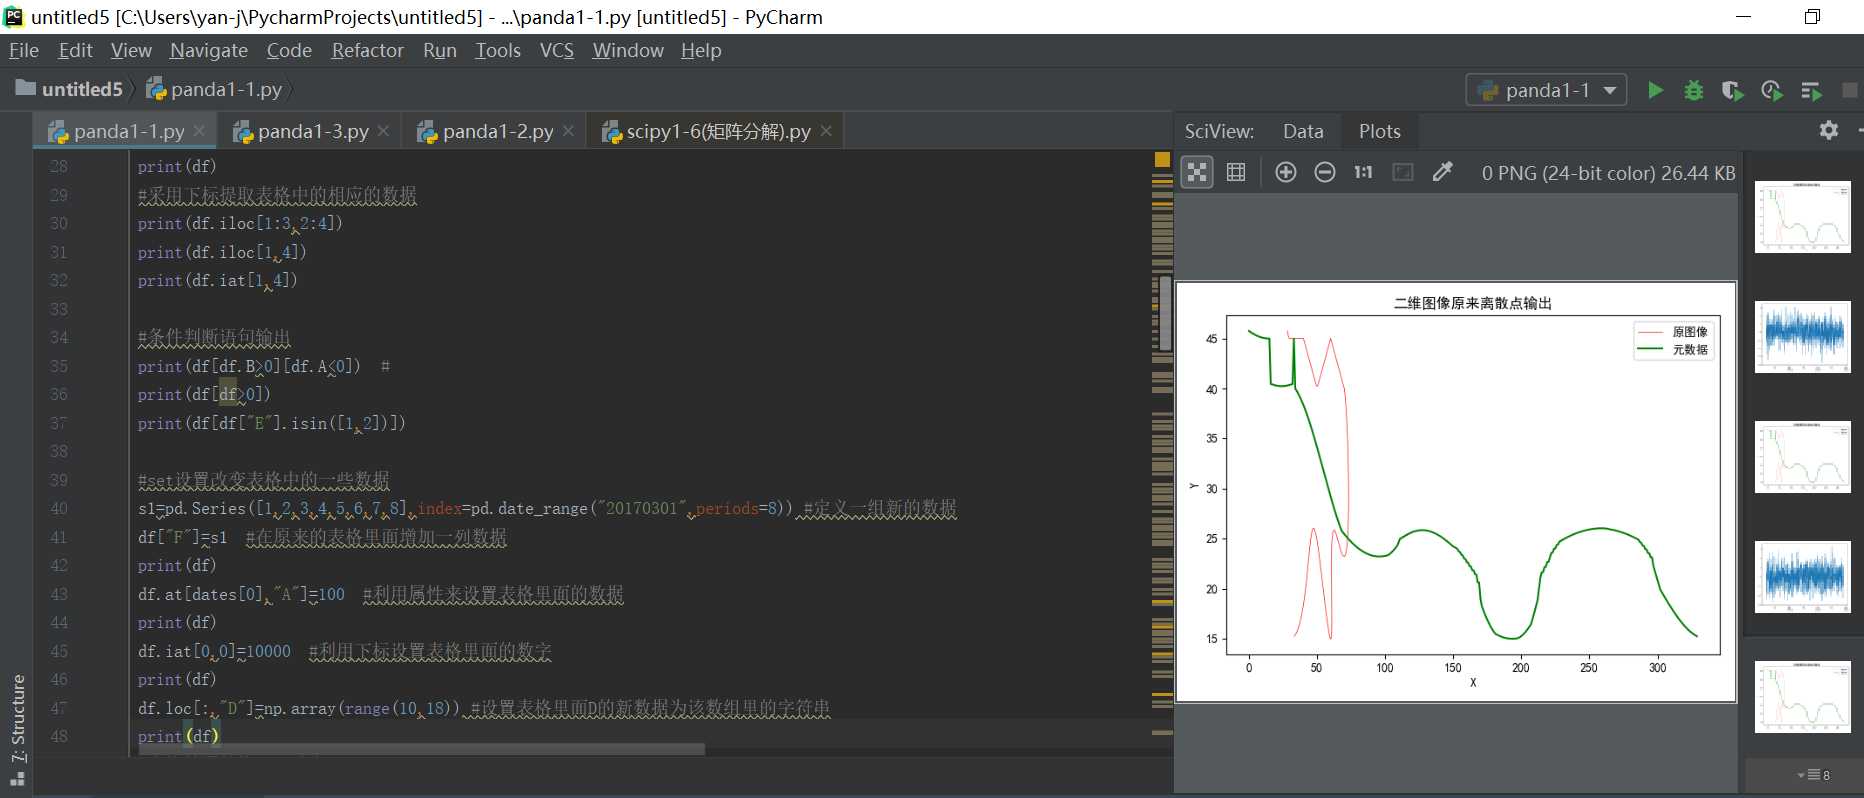Click the line df.at[dates[0],"A"]=100
This screenshot has width=1864, height=798.
tap(241, 594)
